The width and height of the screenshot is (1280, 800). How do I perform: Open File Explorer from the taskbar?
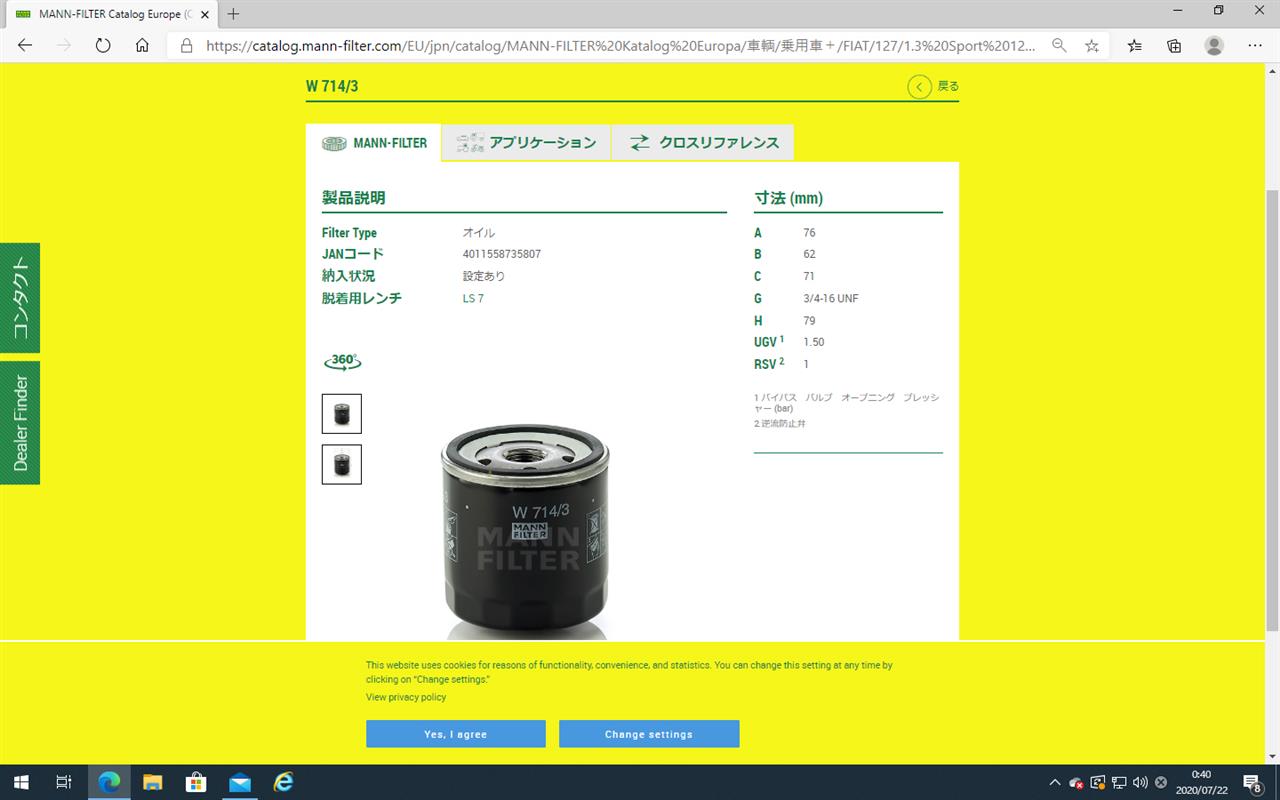pos(152,782)
